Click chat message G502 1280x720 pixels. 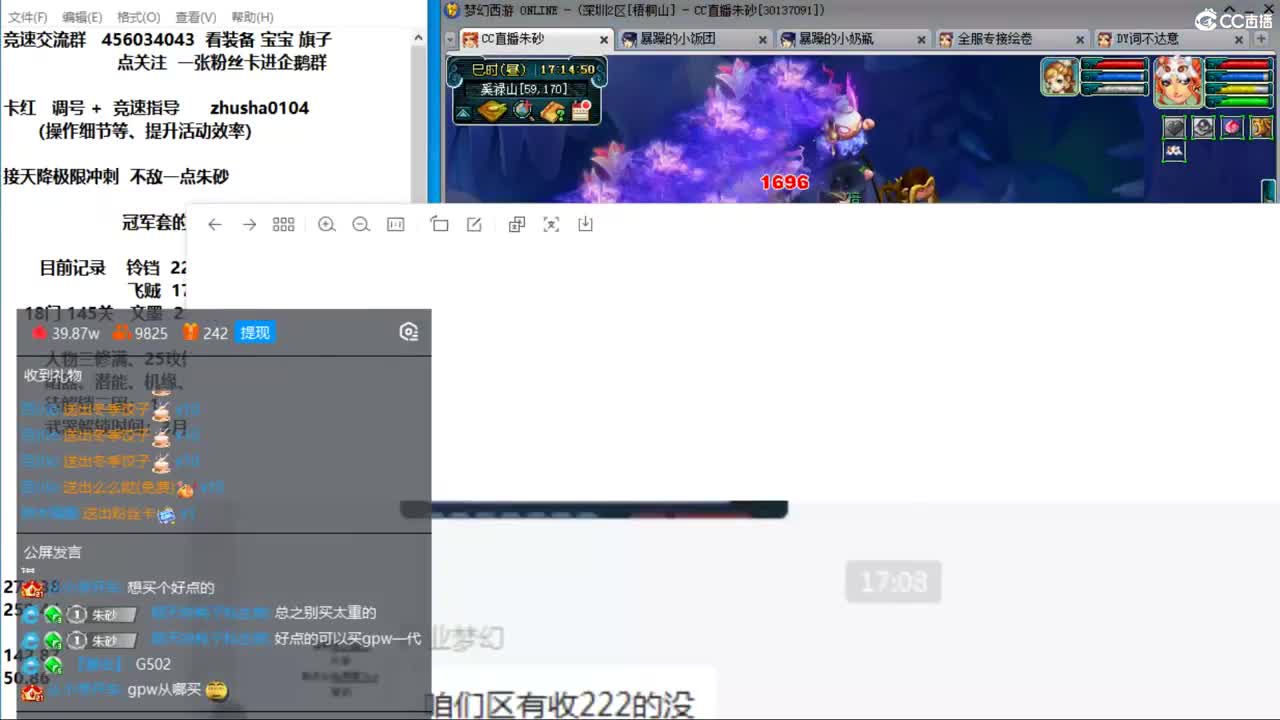click(153, 664)
